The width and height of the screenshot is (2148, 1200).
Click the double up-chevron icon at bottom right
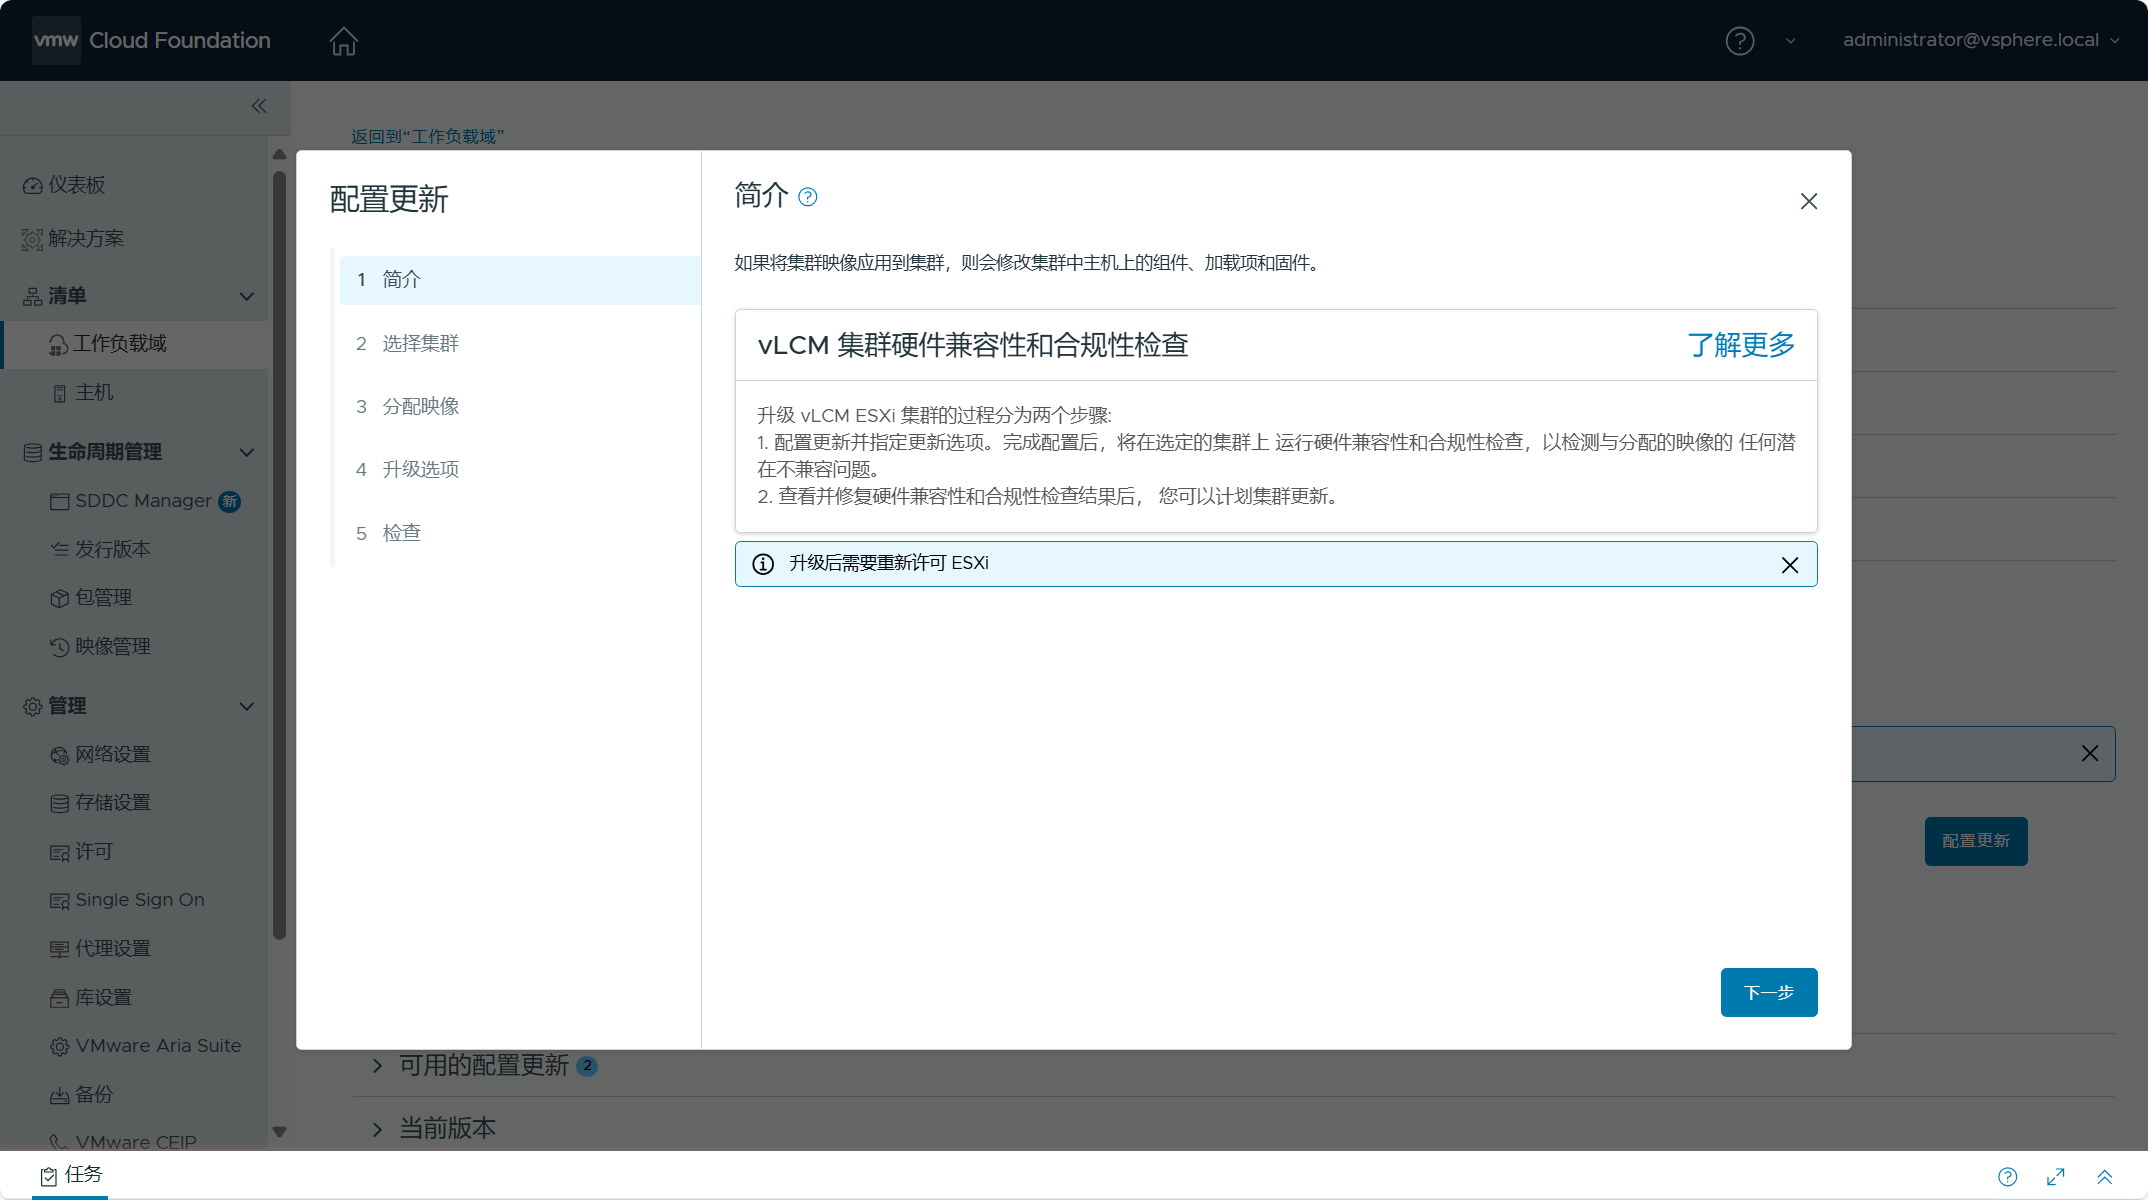(2104, 1177)
